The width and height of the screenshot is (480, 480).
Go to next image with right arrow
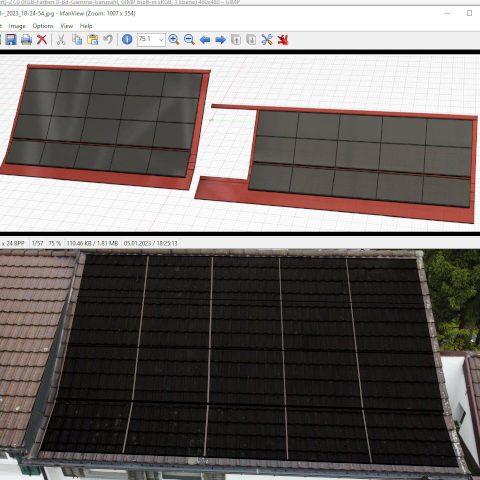point(220,40)
